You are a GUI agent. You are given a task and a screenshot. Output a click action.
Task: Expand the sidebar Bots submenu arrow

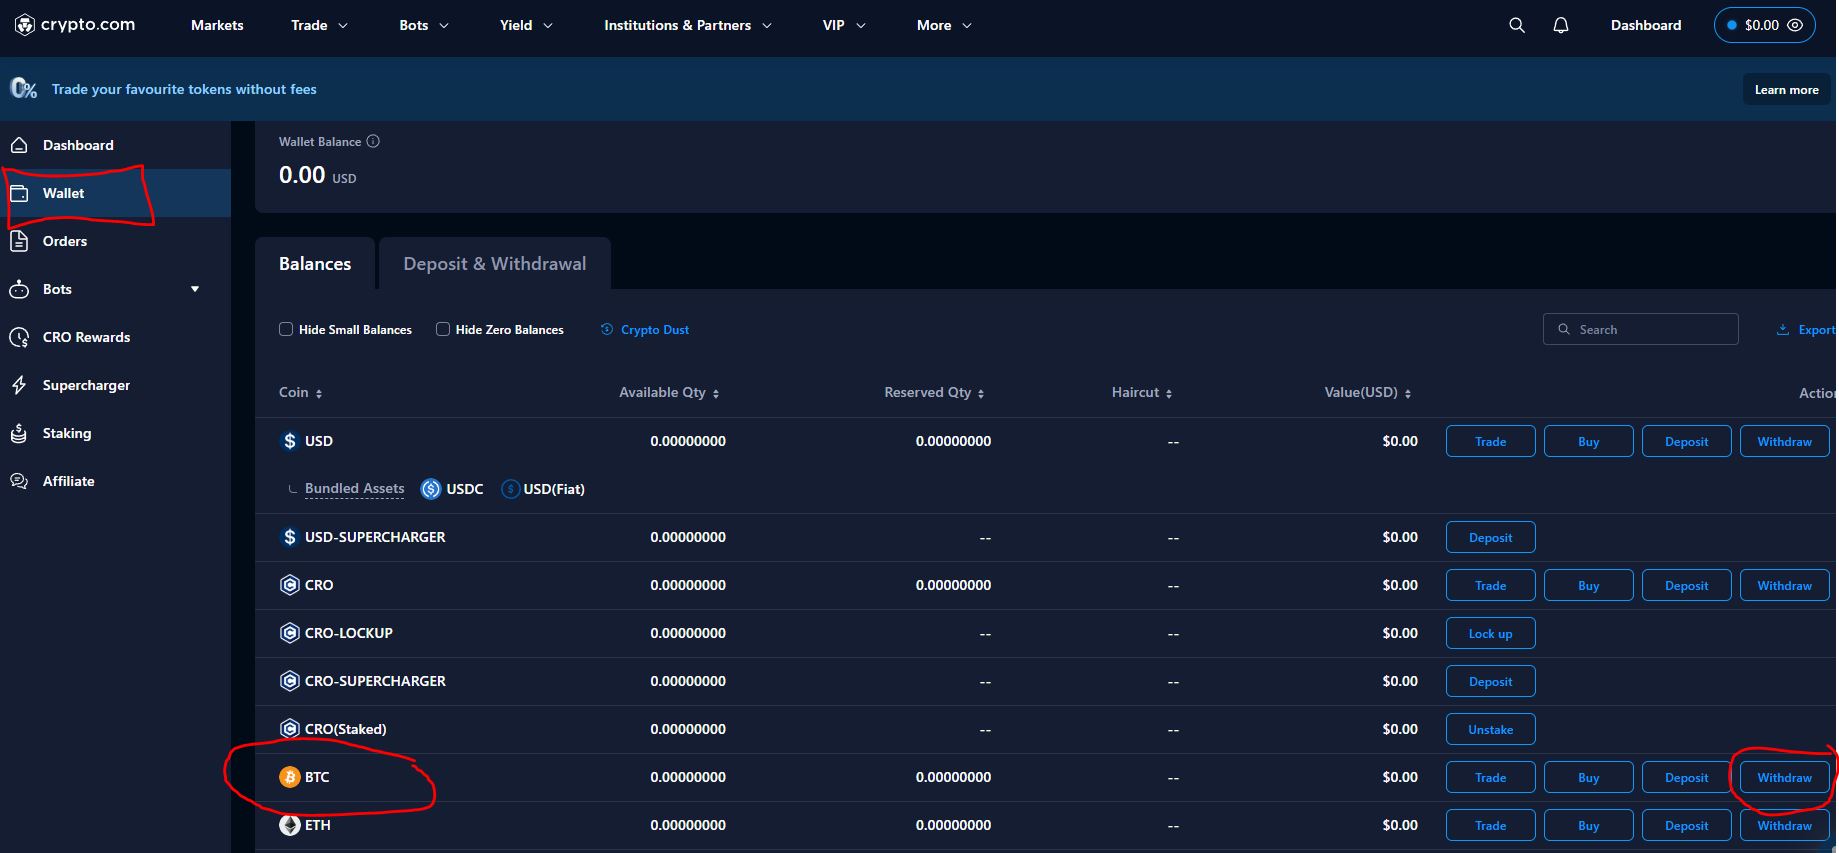coord(195,289)
